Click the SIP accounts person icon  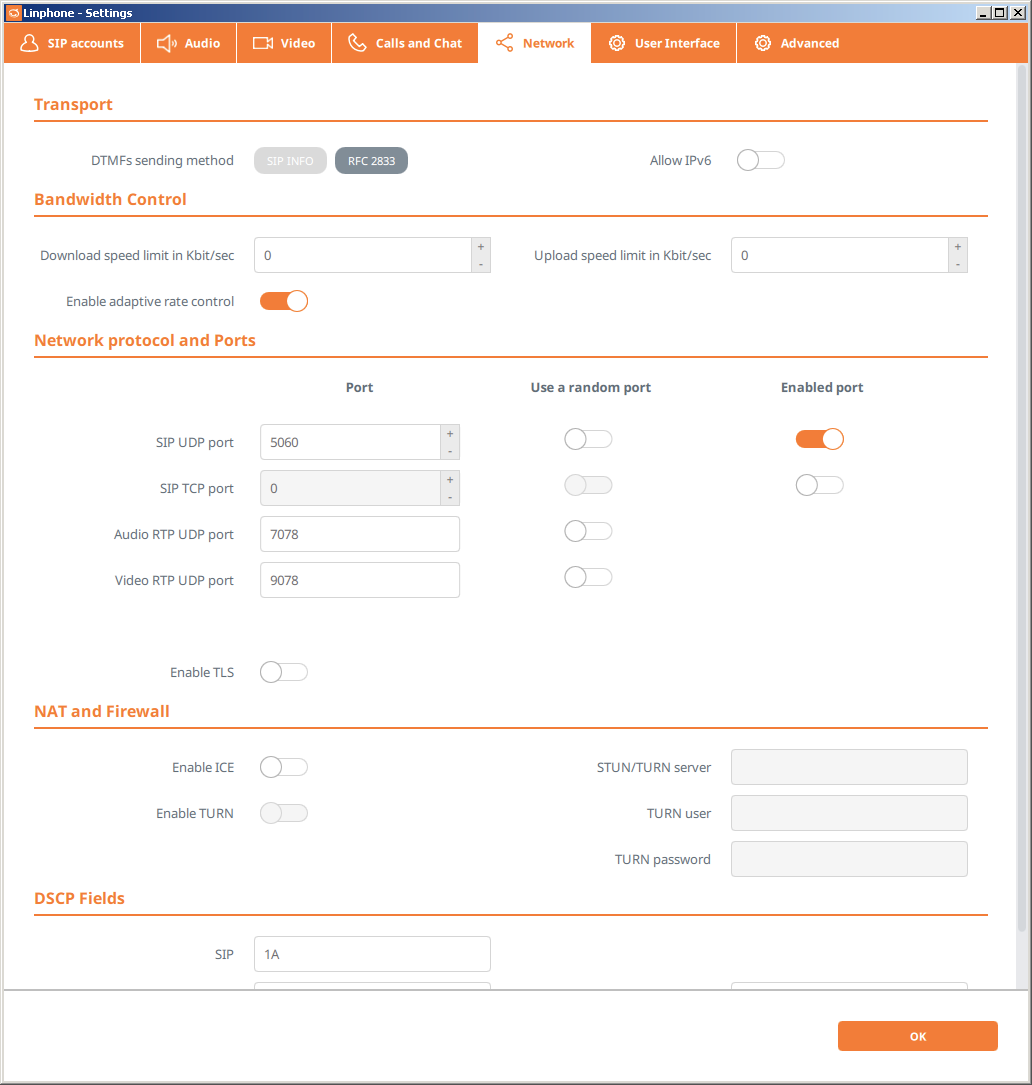(29, 43)
